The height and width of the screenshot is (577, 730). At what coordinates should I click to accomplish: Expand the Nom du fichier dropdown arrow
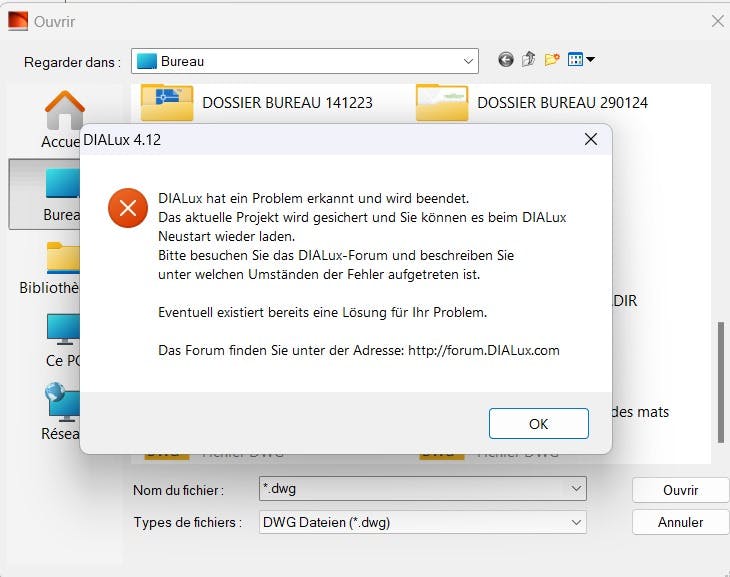(x=576, y=489)
